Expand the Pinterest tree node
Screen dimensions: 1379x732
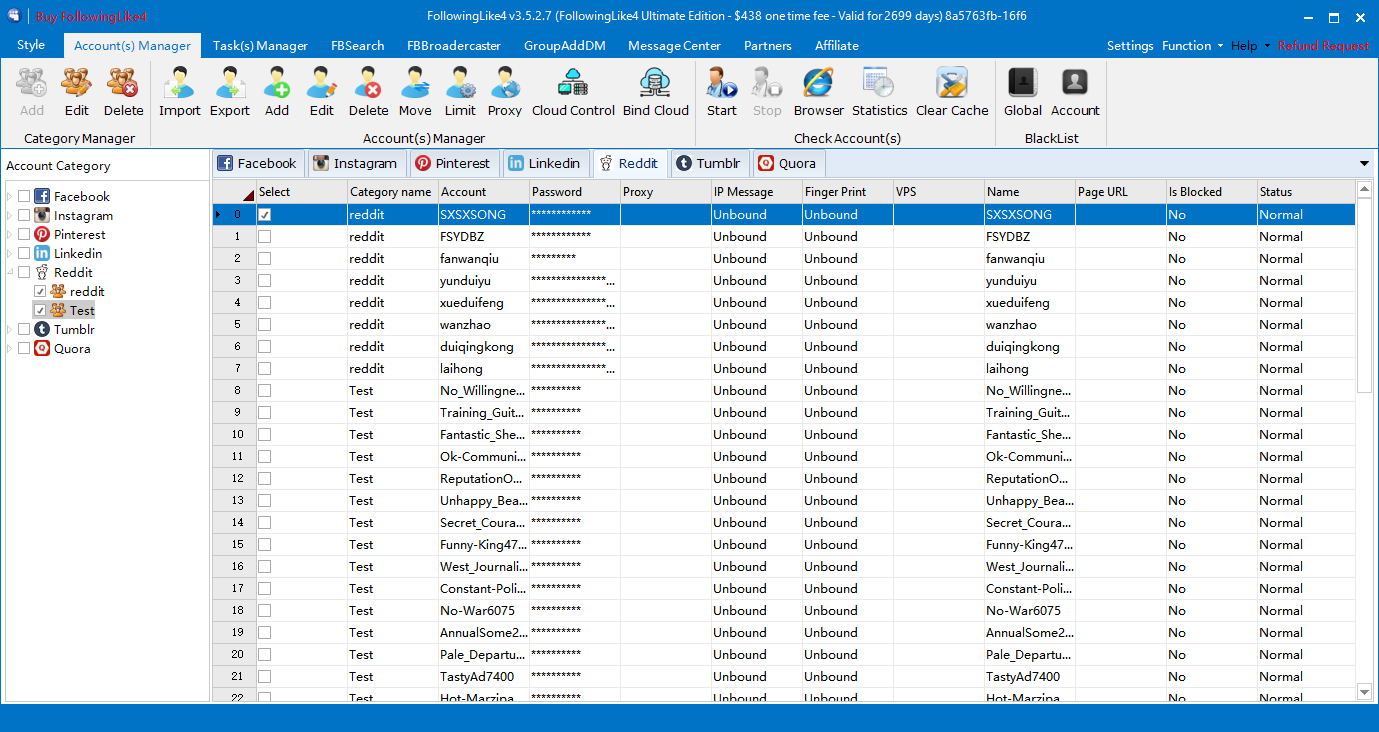click(x=10, y=235)
